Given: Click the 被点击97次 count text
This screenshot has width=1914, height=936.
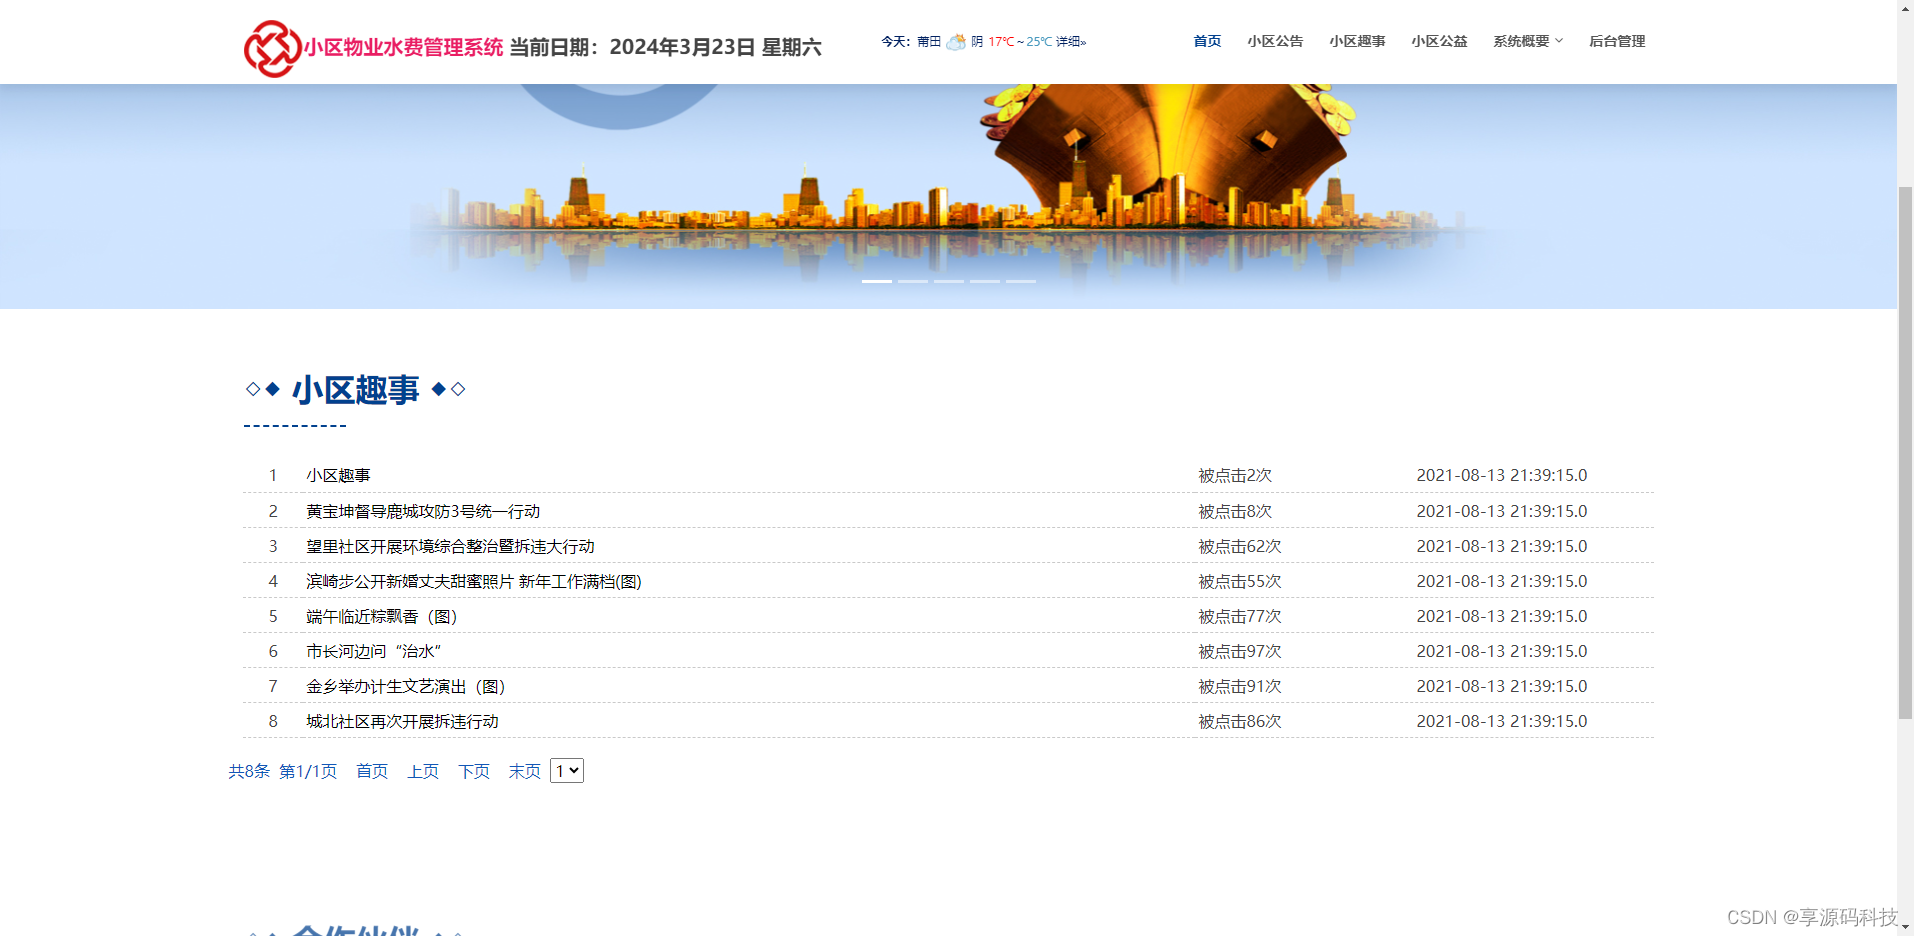Looking at the screenshot, I should tap(1240, 651).
